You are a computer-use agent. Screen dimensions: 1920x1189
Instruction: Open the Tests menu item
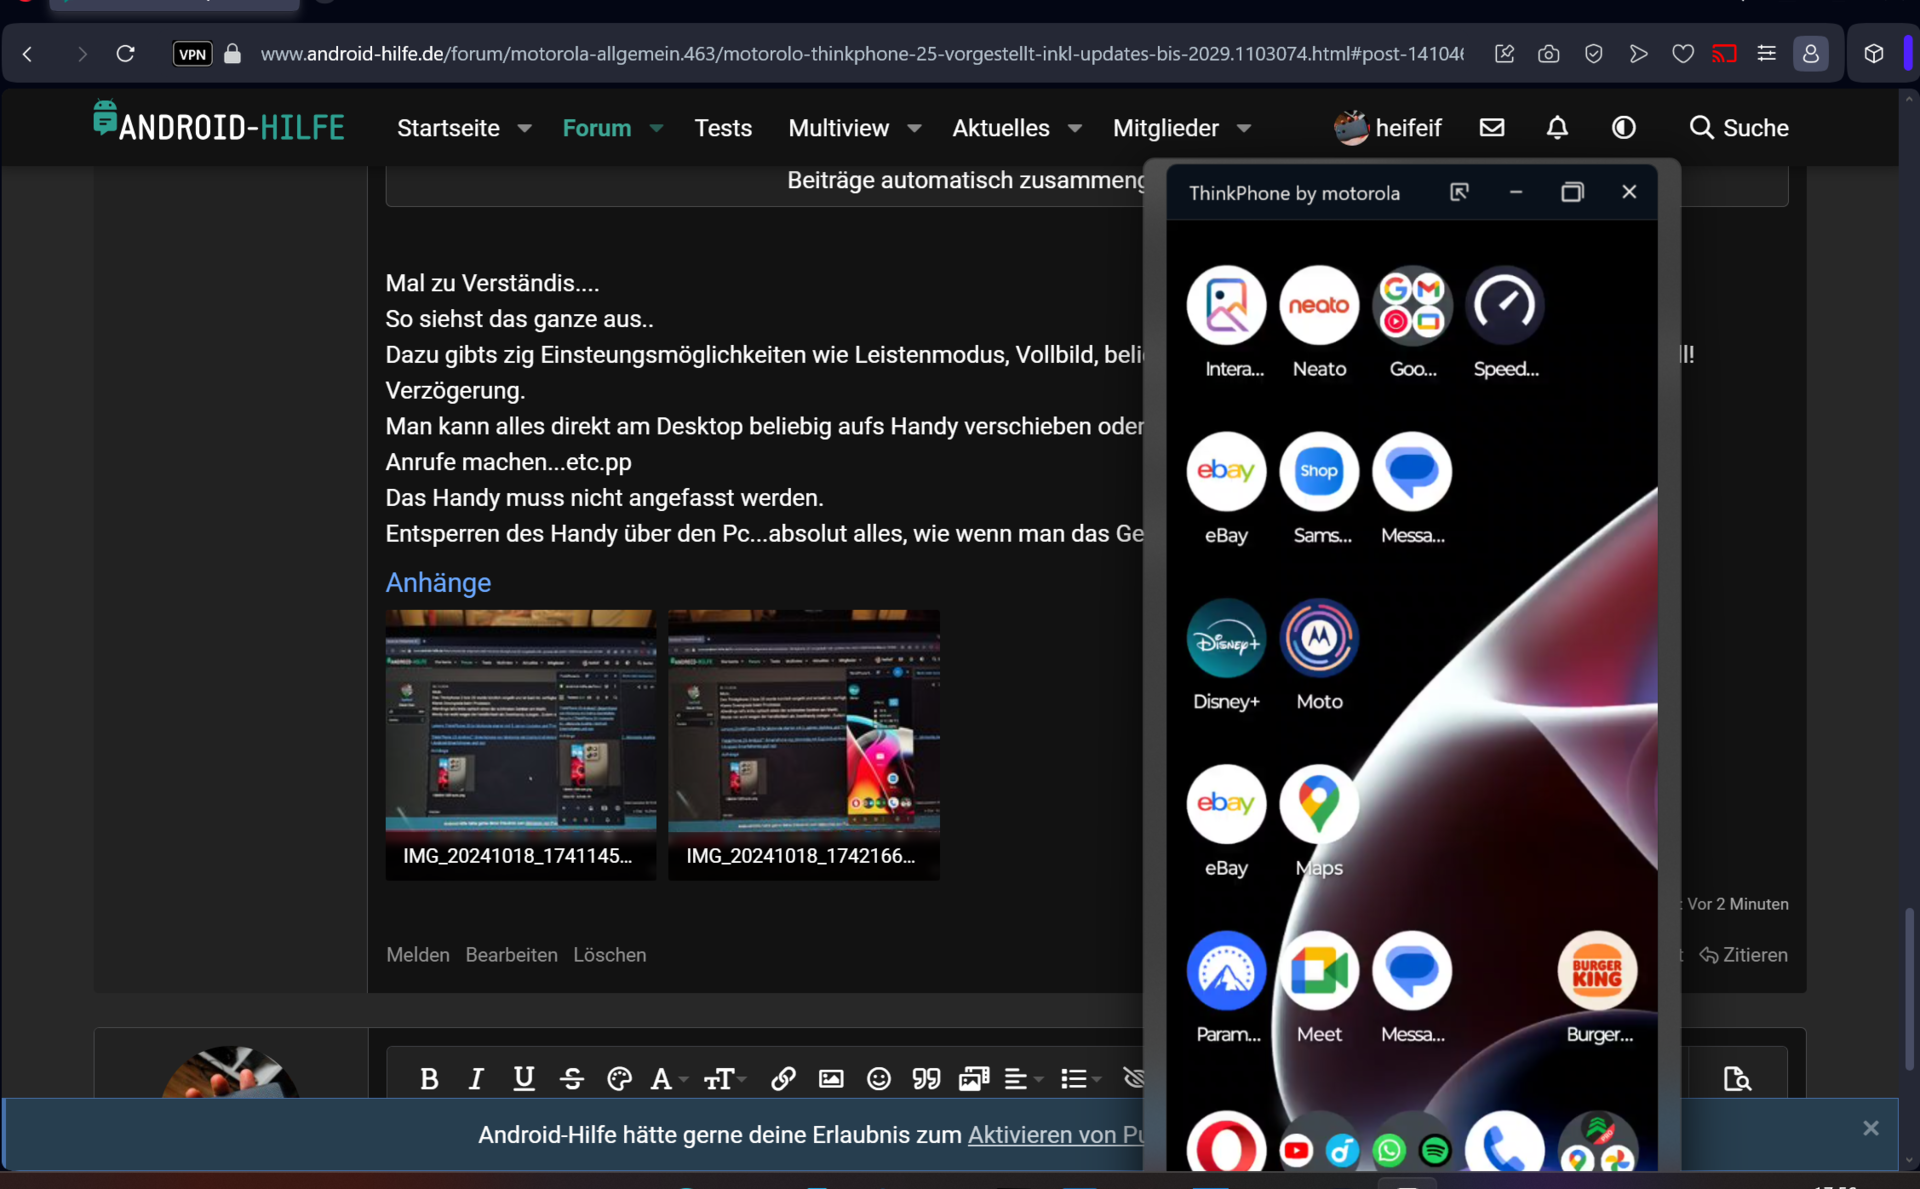pyautogui.click(x=722, y=128)
